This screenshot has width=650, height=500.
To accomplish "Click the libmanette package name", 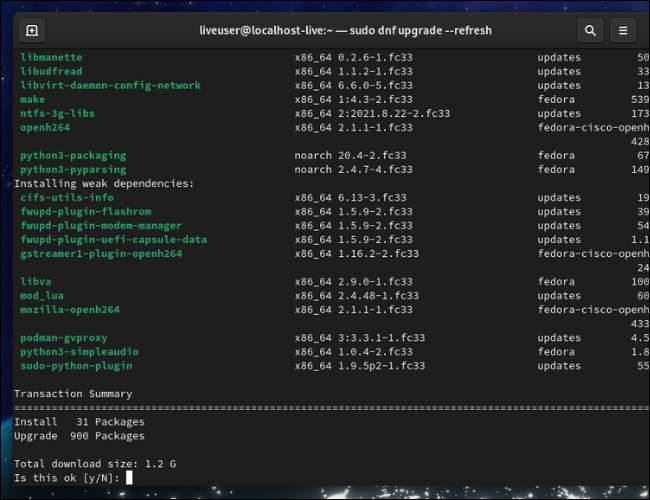I will 51,57.
